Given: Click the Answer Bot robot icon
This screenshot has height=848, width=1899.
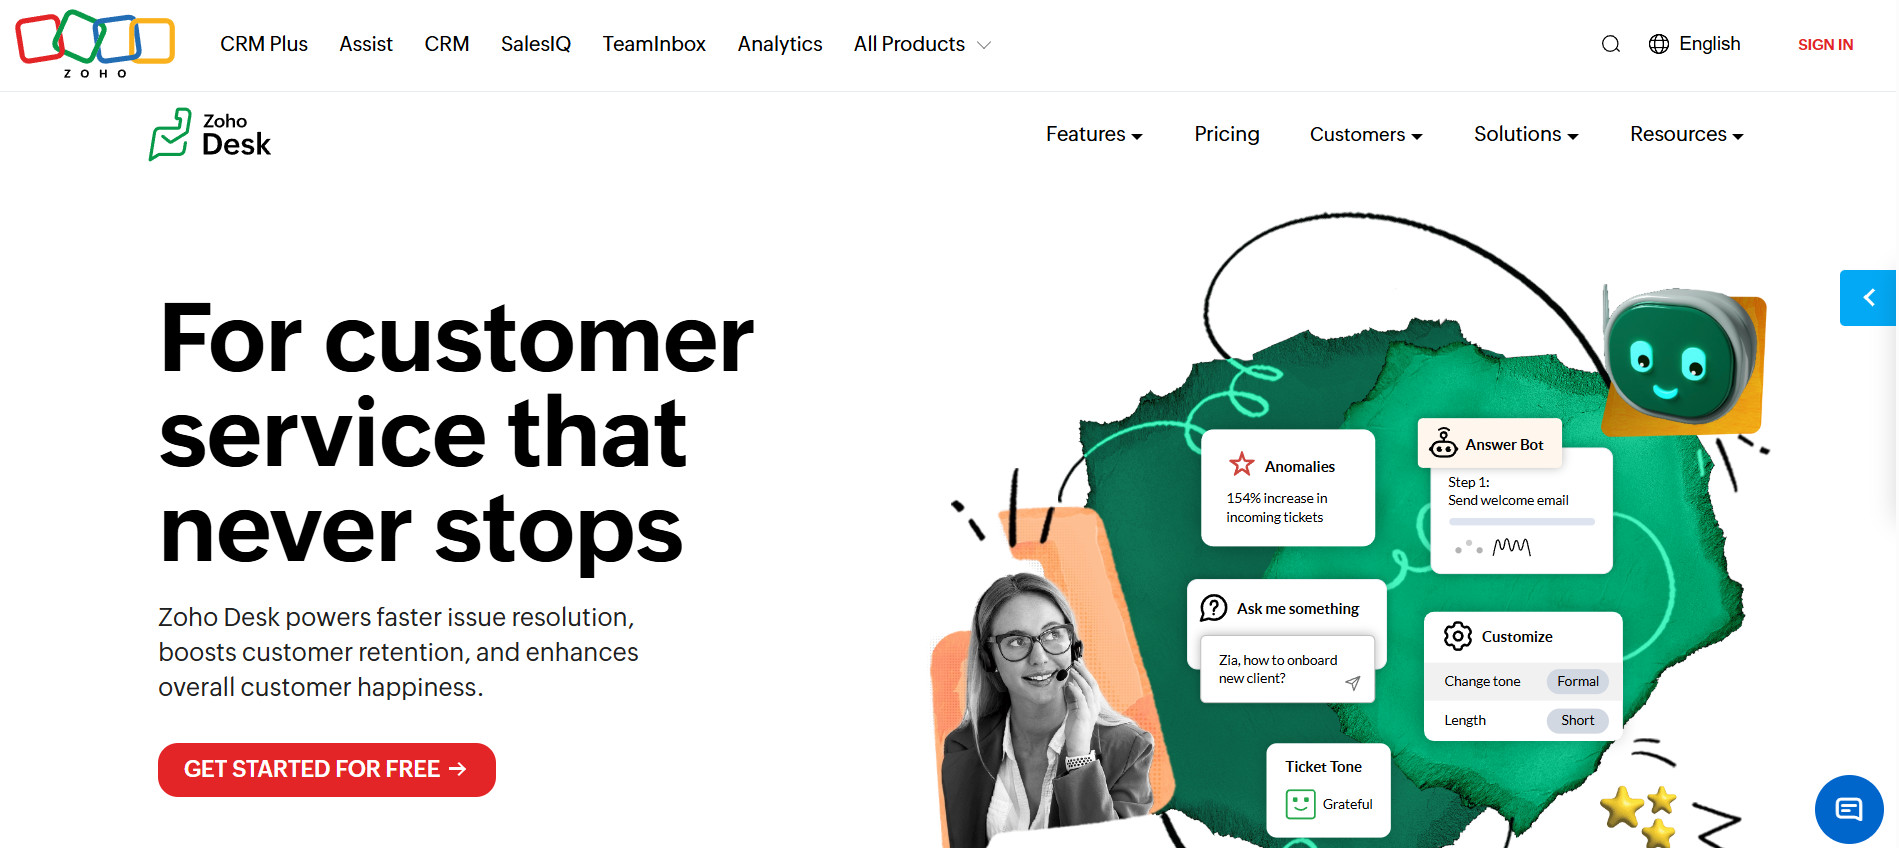Looking at the screenshot, I should [x=1443, y=443].
